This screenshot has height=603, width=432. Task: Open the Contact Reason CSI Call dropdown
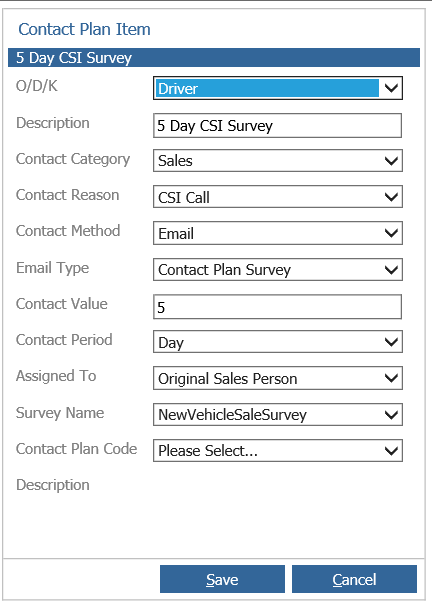click(x=278, y=197)
